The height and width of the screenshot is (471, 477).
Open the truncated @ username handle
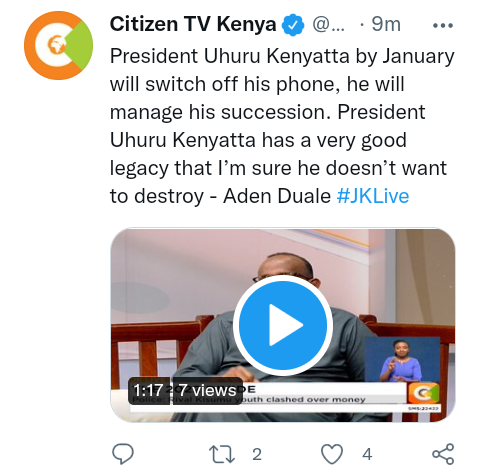point(328,25)
